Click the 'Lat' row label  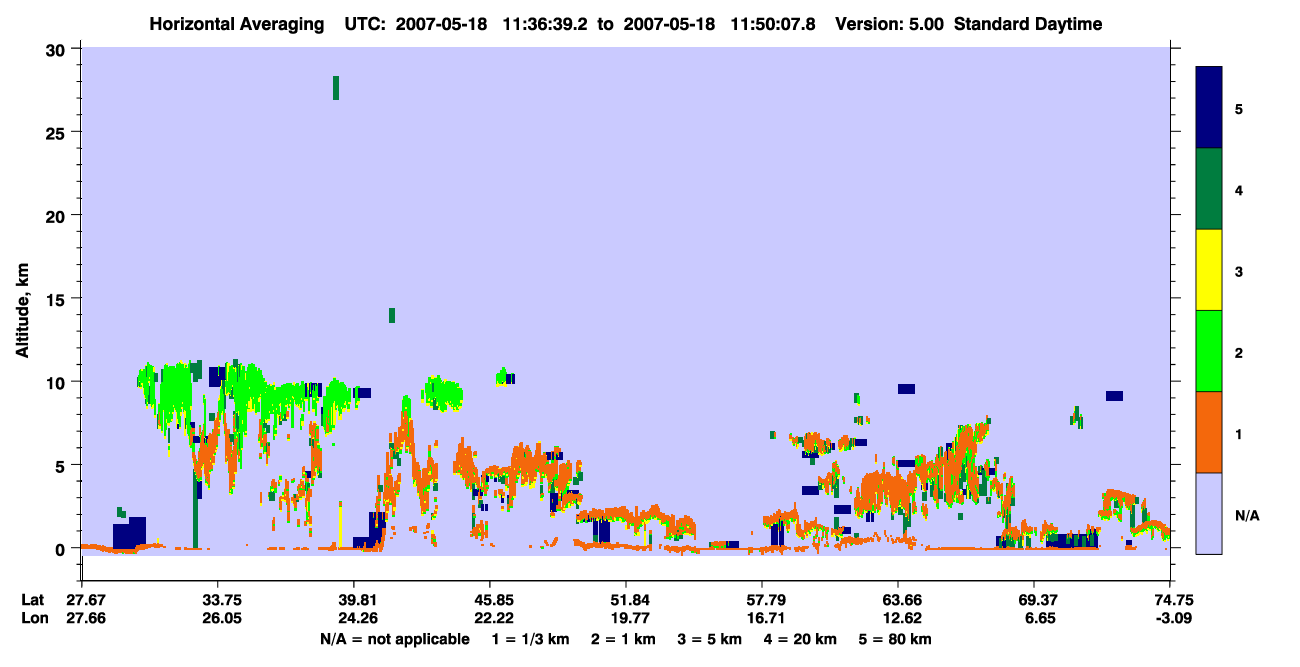(33, 600)
